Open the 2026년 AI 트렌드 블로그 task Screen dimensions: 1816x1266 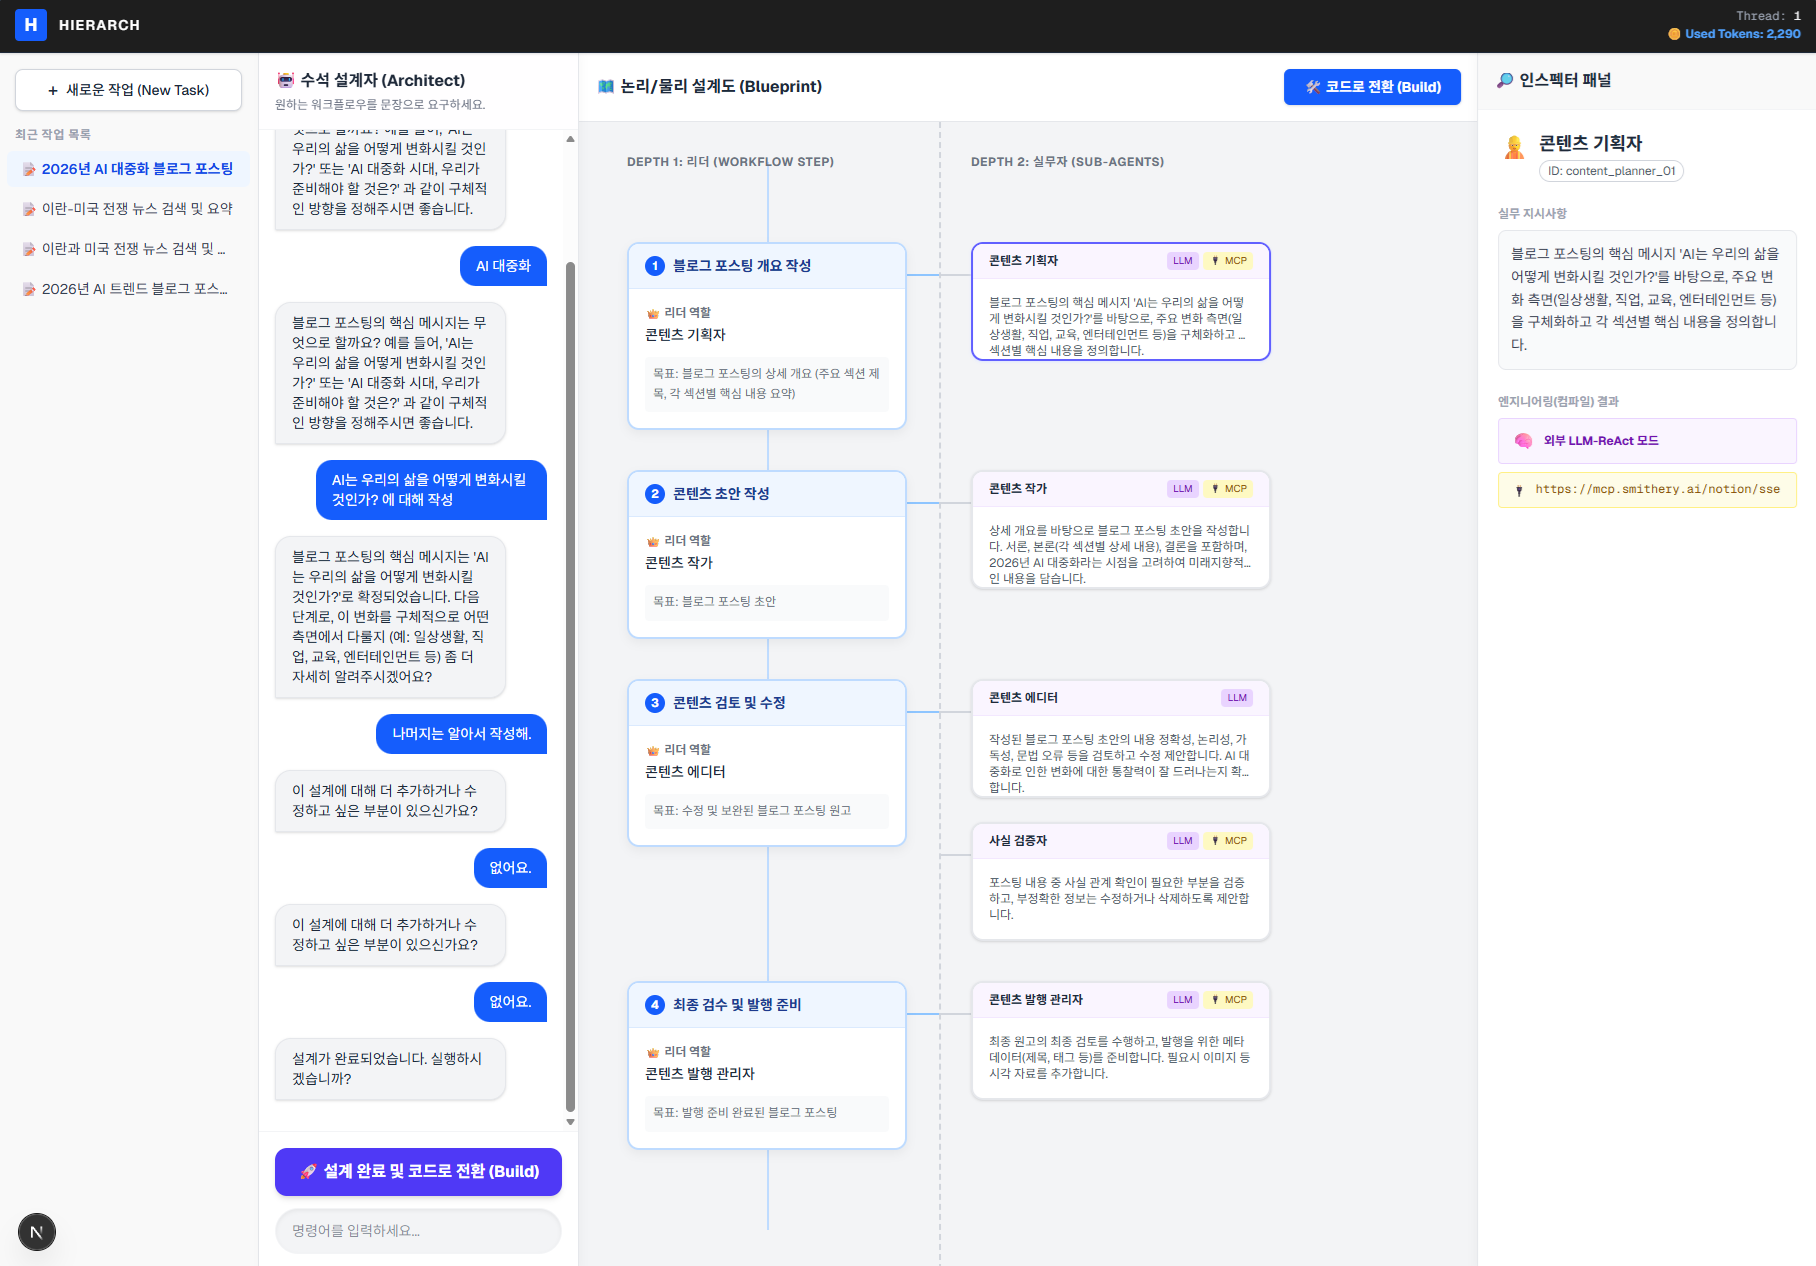point(134,289)
